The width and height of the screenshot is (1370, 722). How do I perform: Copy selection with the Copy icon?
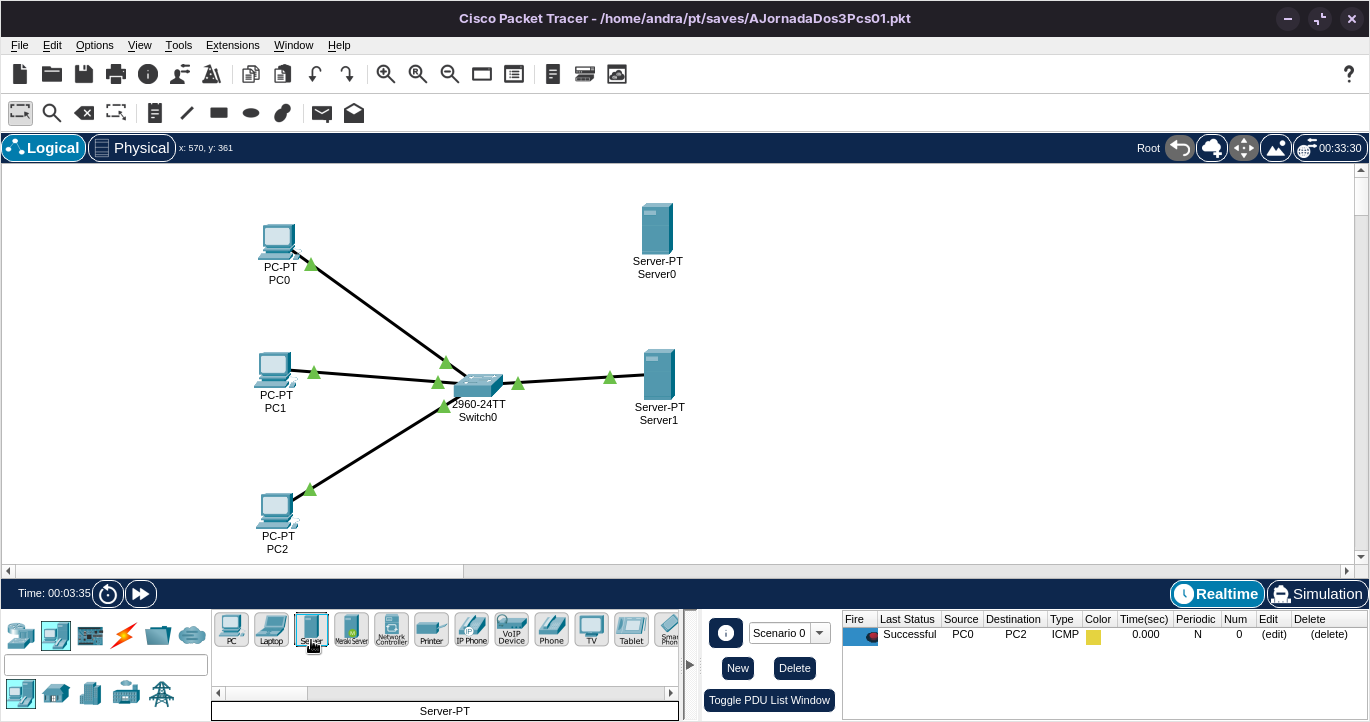tap(251, 74)
